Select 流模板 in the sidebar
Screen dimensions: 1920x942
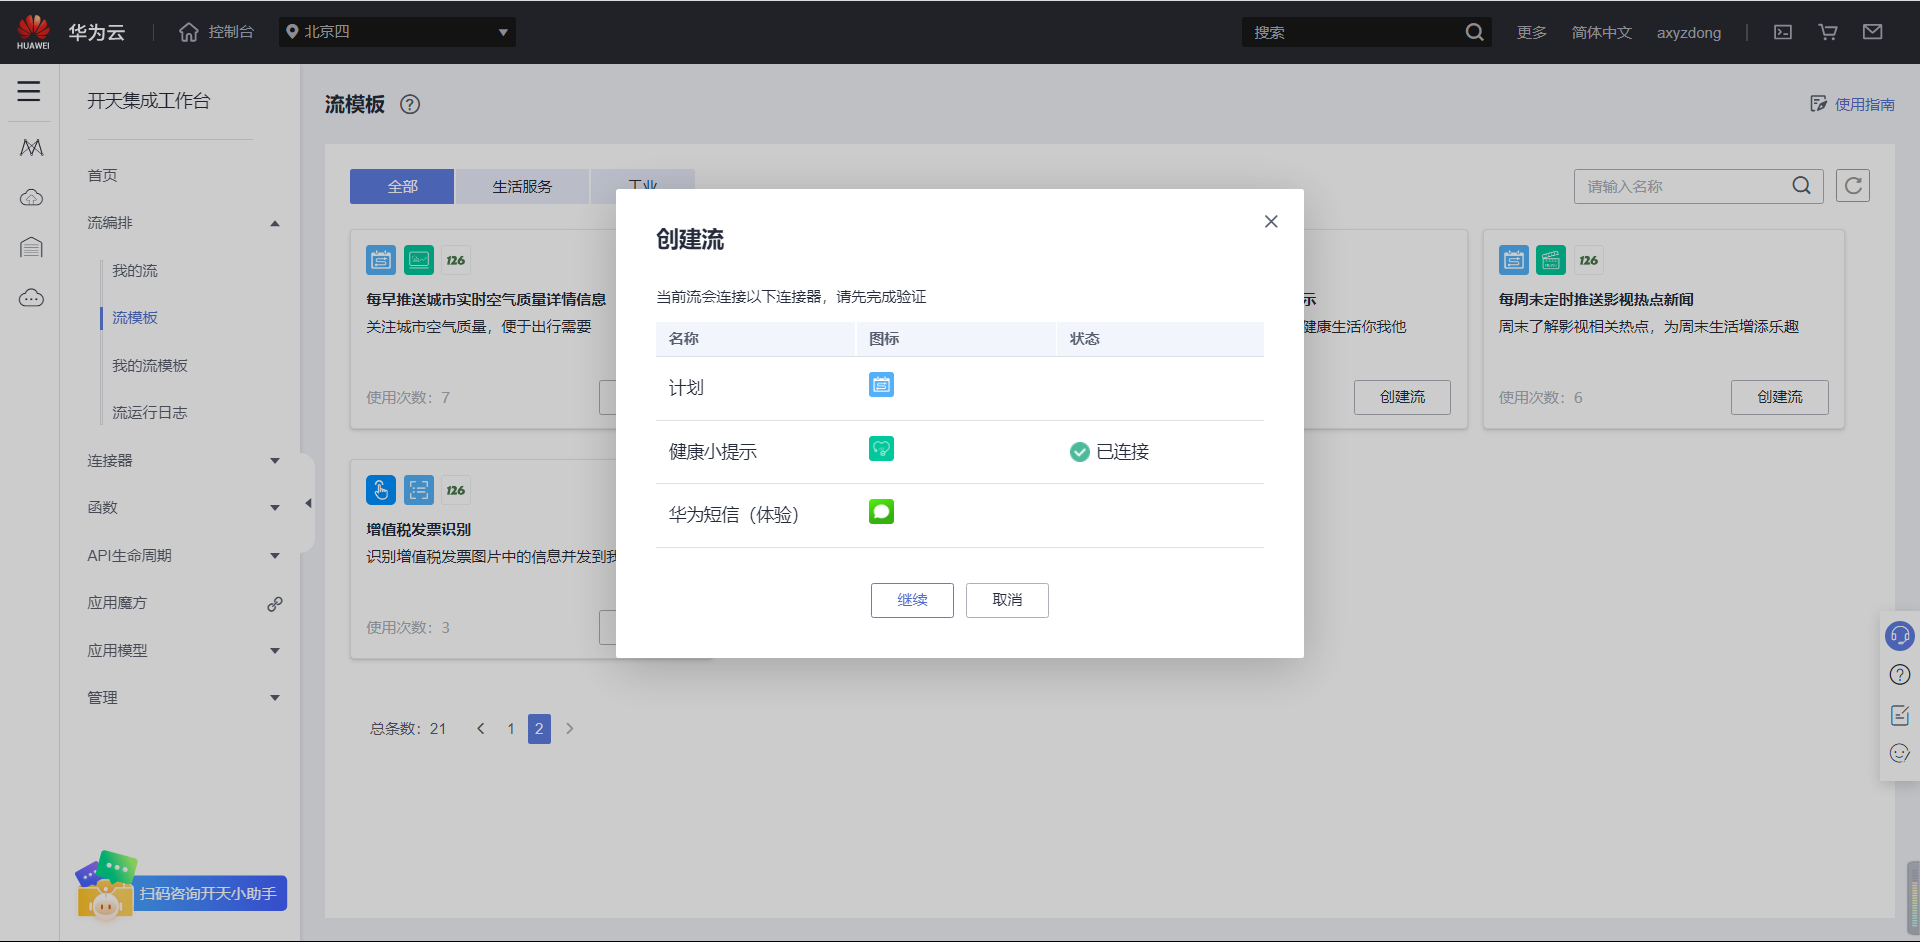click(135, 318)
